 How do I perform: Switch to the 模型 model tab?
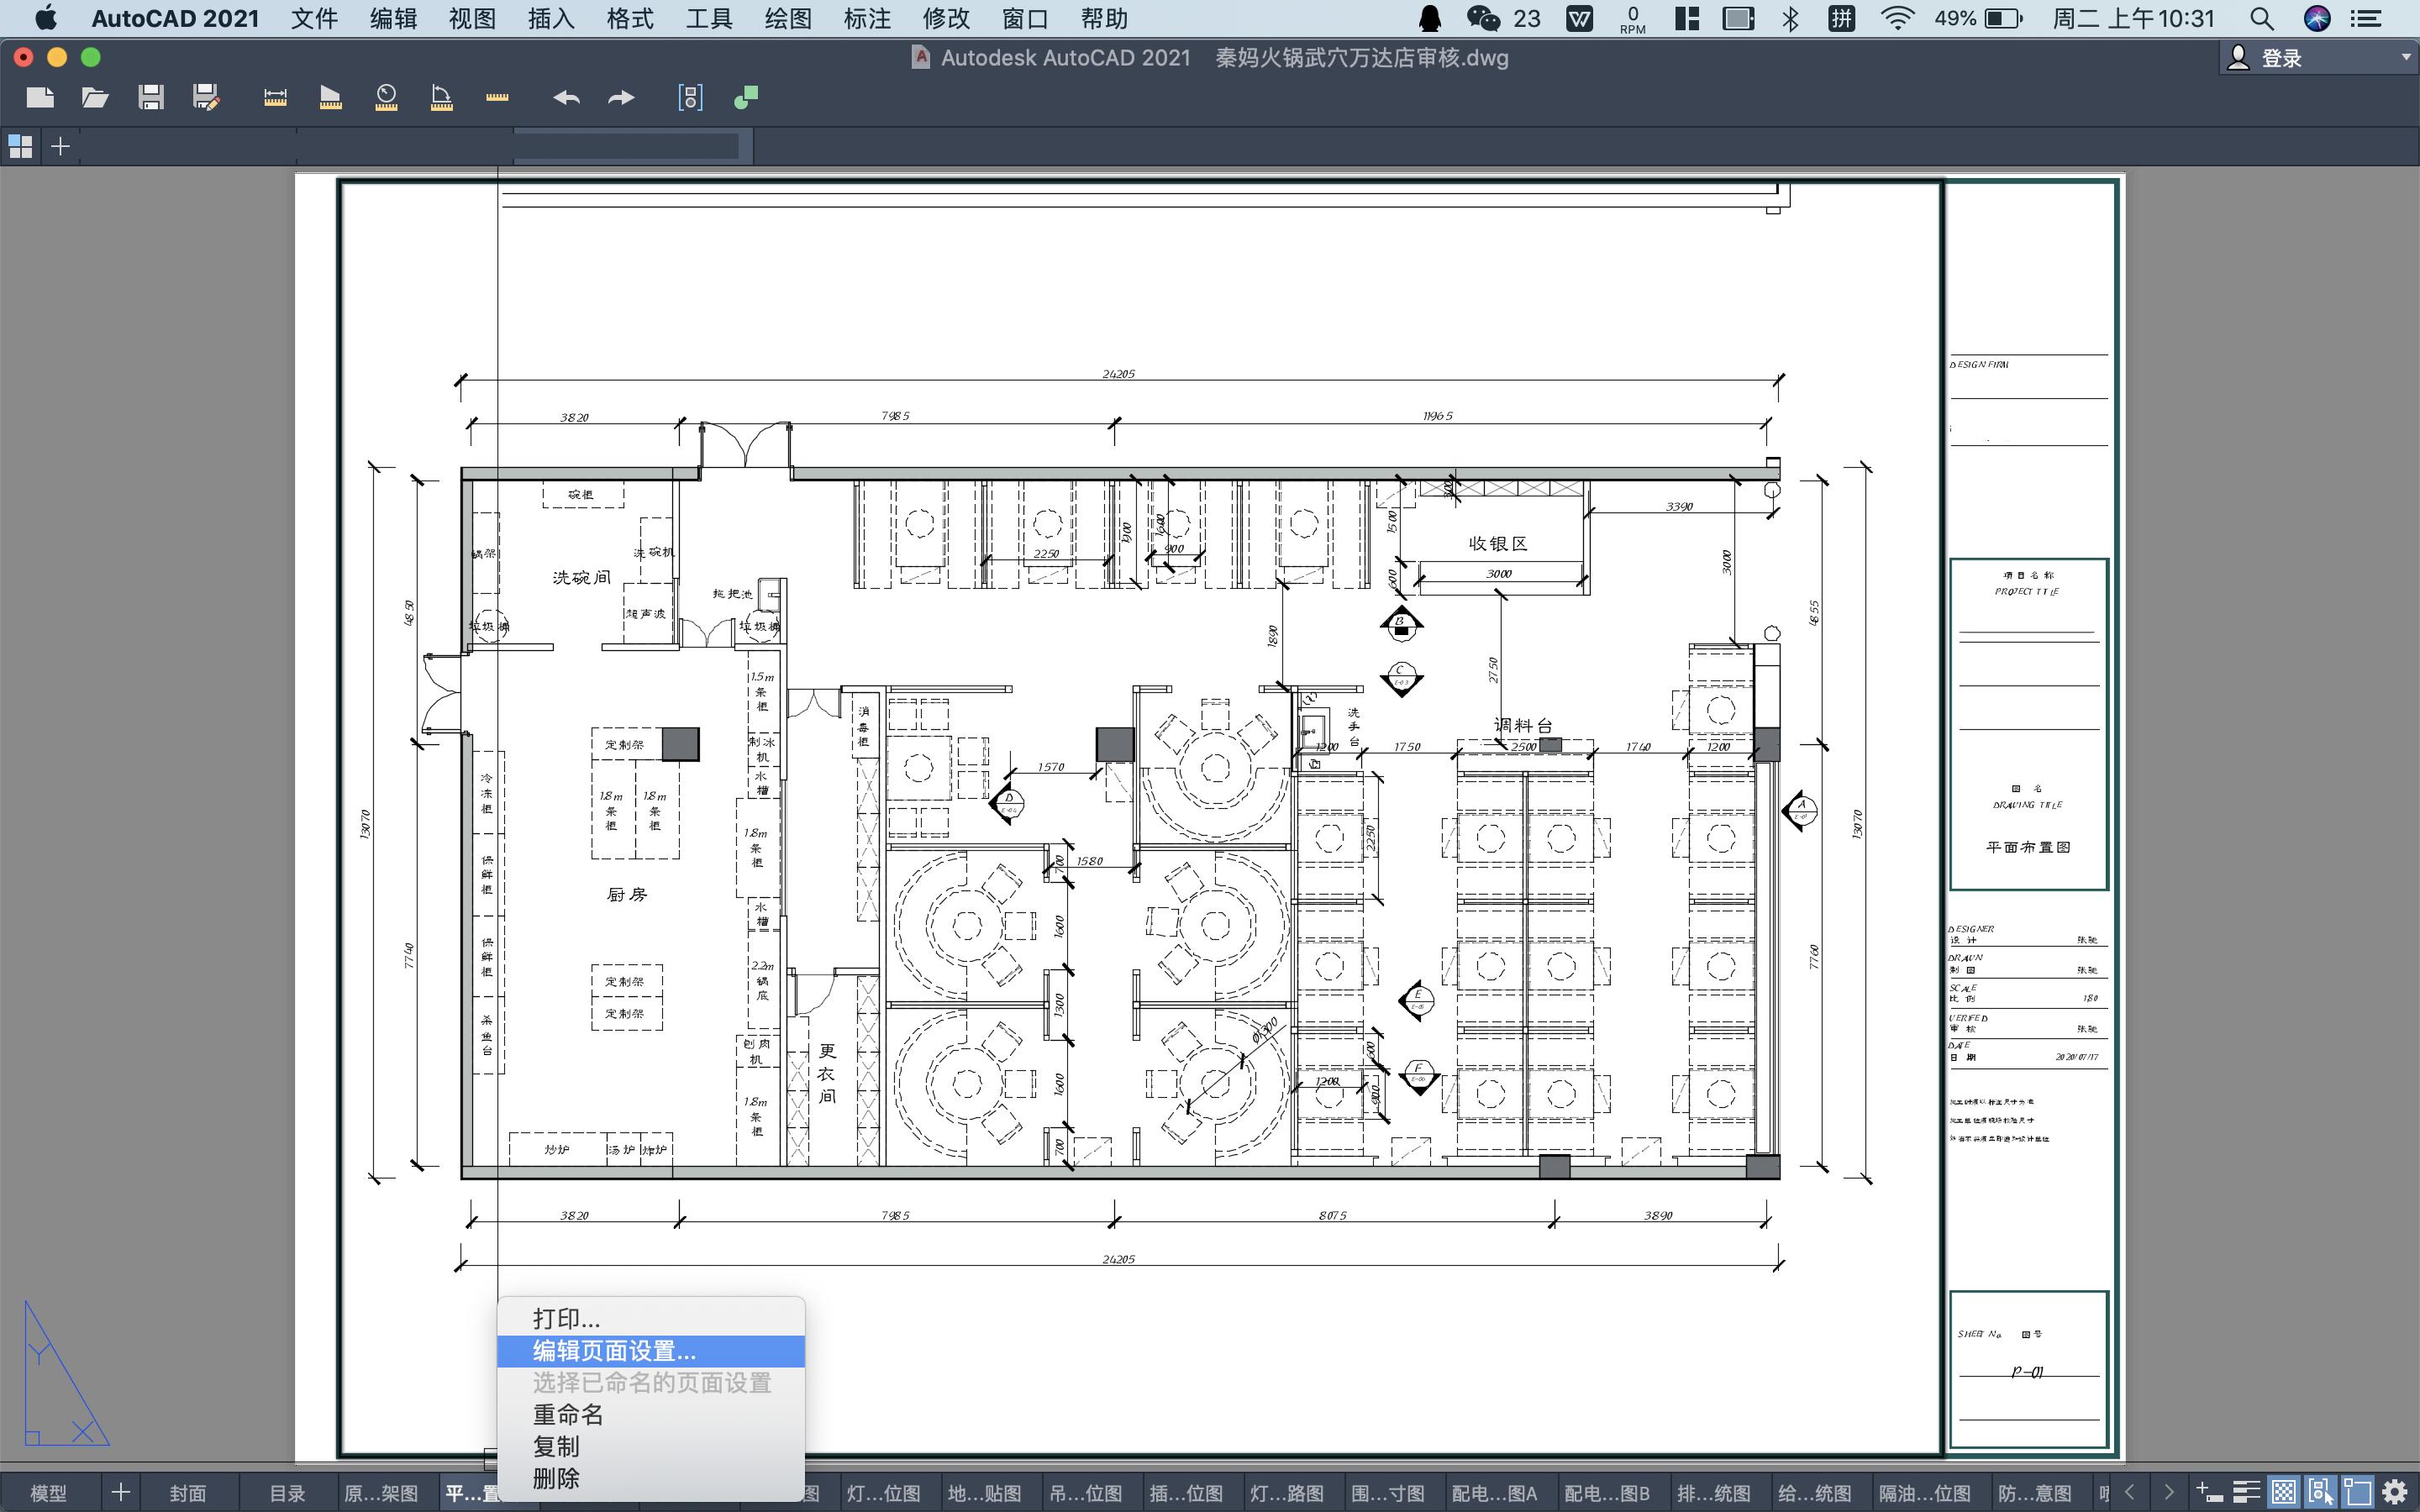[x=48, y=1493]
